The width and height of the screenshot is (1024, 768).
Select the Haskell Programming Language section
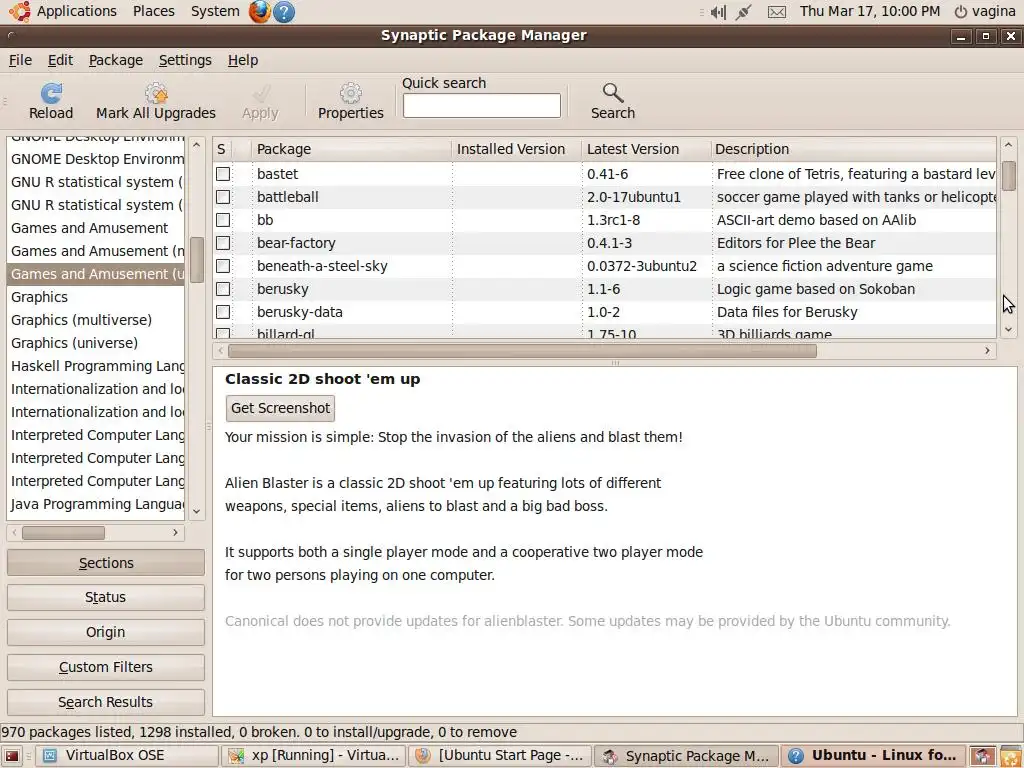[95, 366]
